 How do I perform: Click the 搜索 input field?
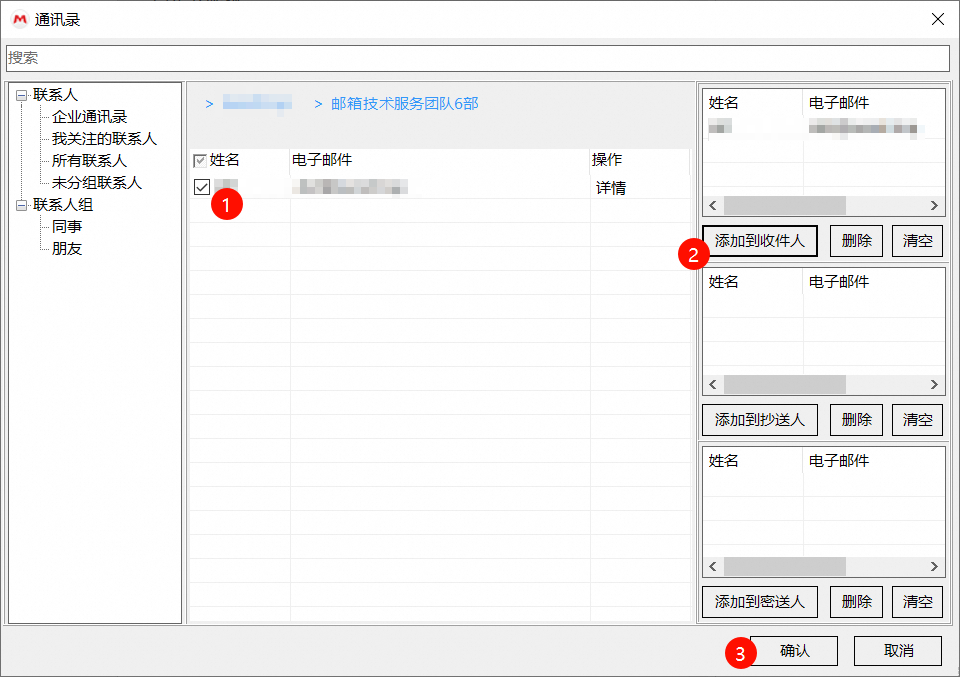(x=478, y=59)
